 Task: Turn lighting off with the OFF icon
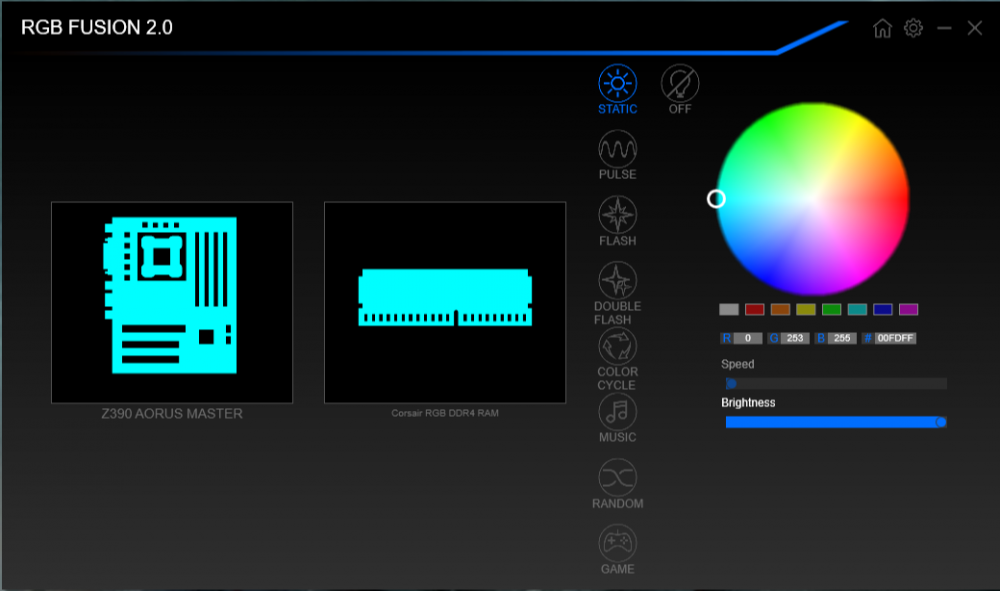680,84
